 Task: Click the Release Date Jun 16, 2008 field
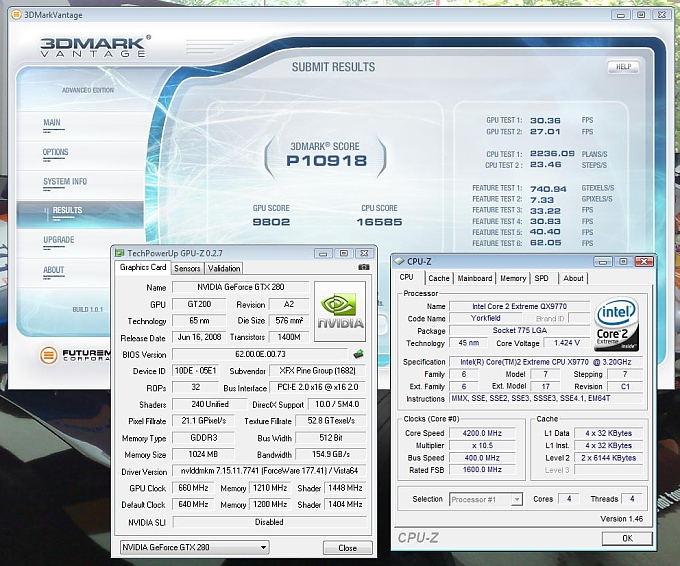(x=199, y=337)
